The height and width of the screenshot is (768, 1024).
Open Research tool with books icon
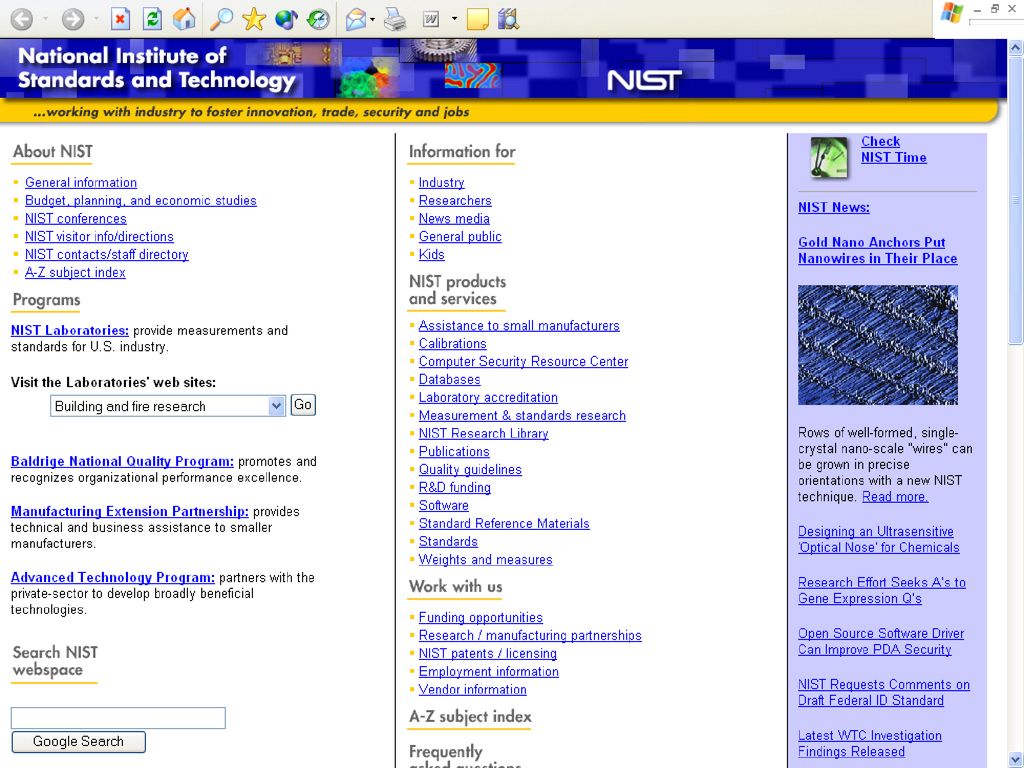508,19
